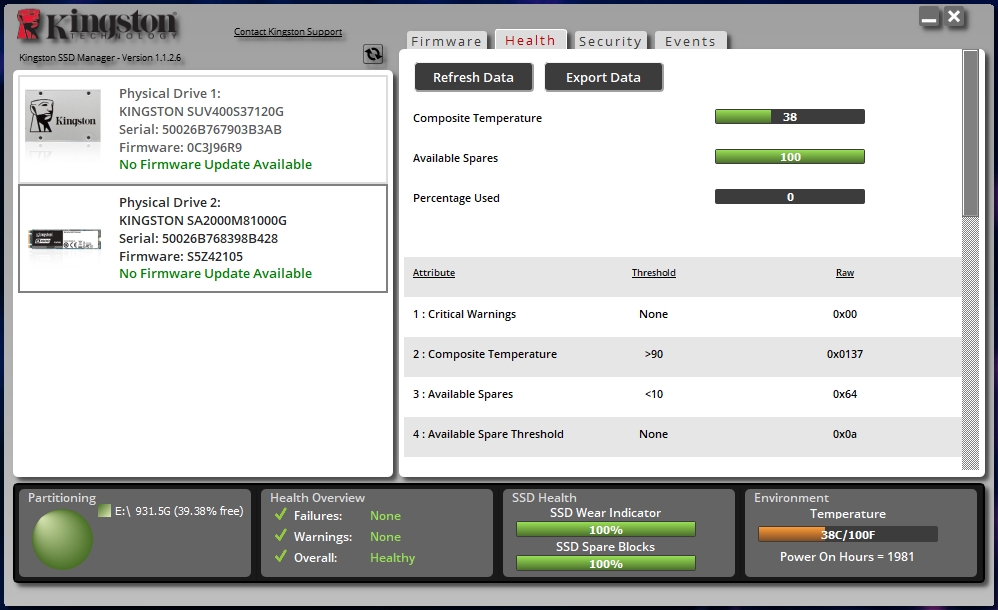Click Firmware: S5Z42105 text
998x610 pixels.
(181, 256)
